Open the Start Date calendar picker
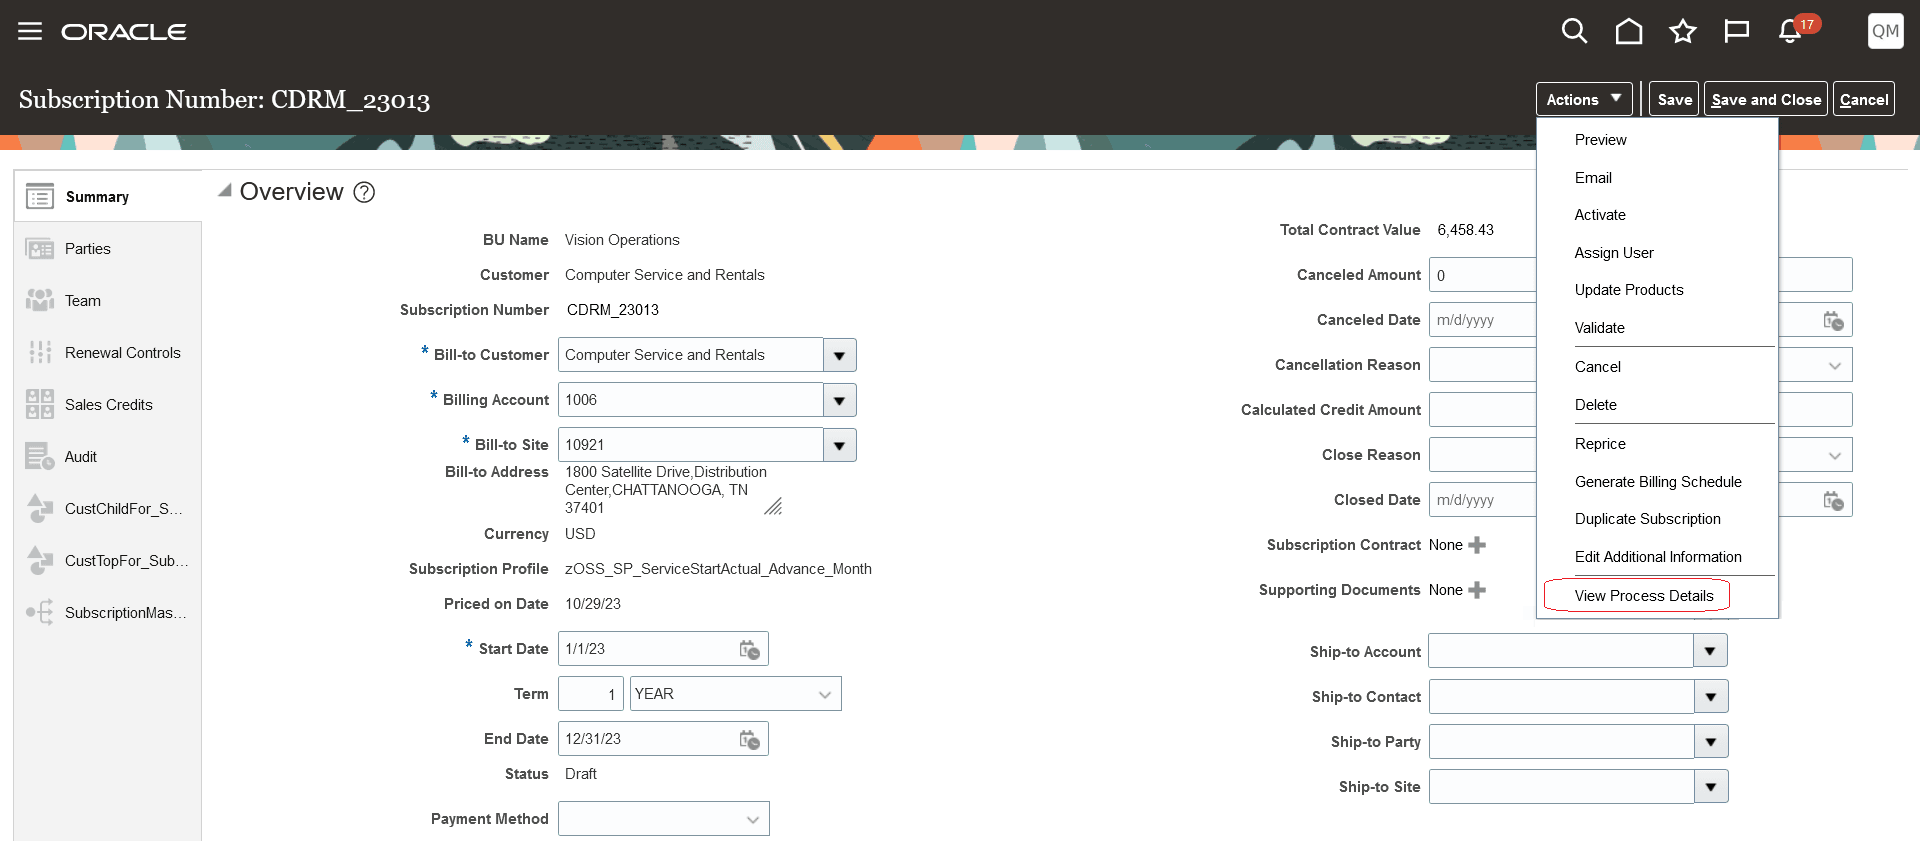This screenshot has height=841, width=1920. click(x=750, y=649)
